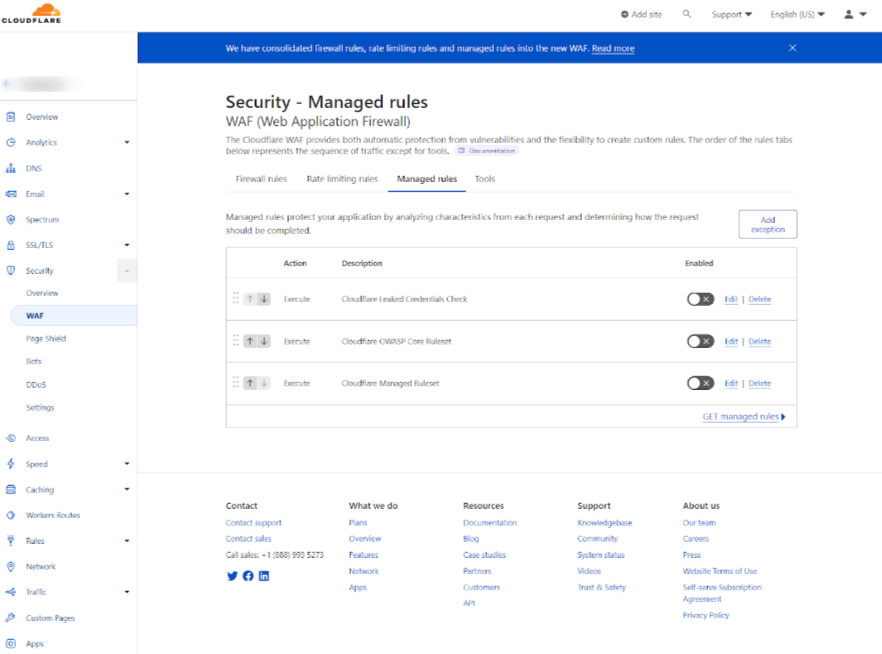Viewport: 882px width, 654px height.
Task: Expand the Analytics sidebar menu arrow
Action: click(127, 142)
